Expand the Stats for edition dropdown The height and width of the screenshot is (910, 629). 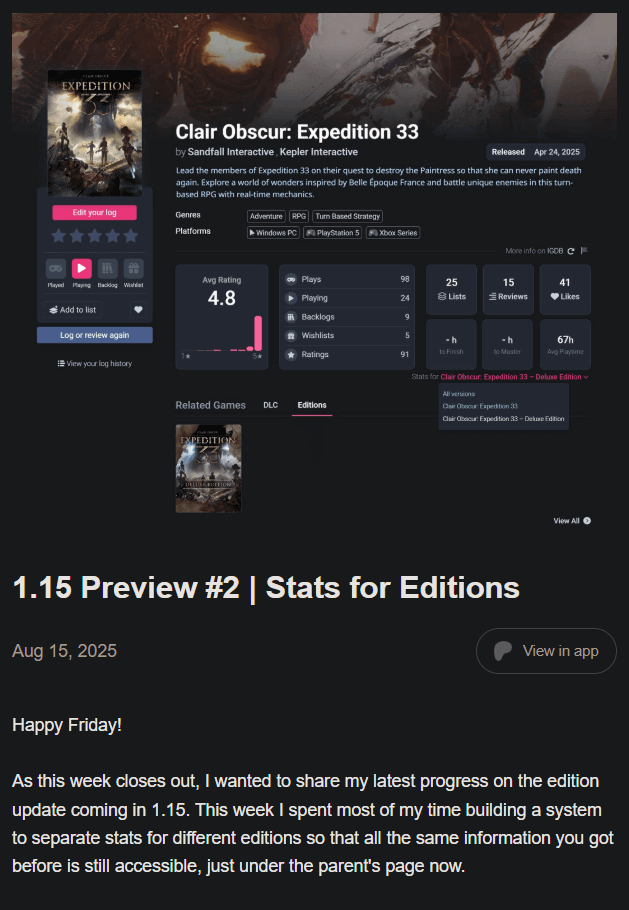click(514, 377)
